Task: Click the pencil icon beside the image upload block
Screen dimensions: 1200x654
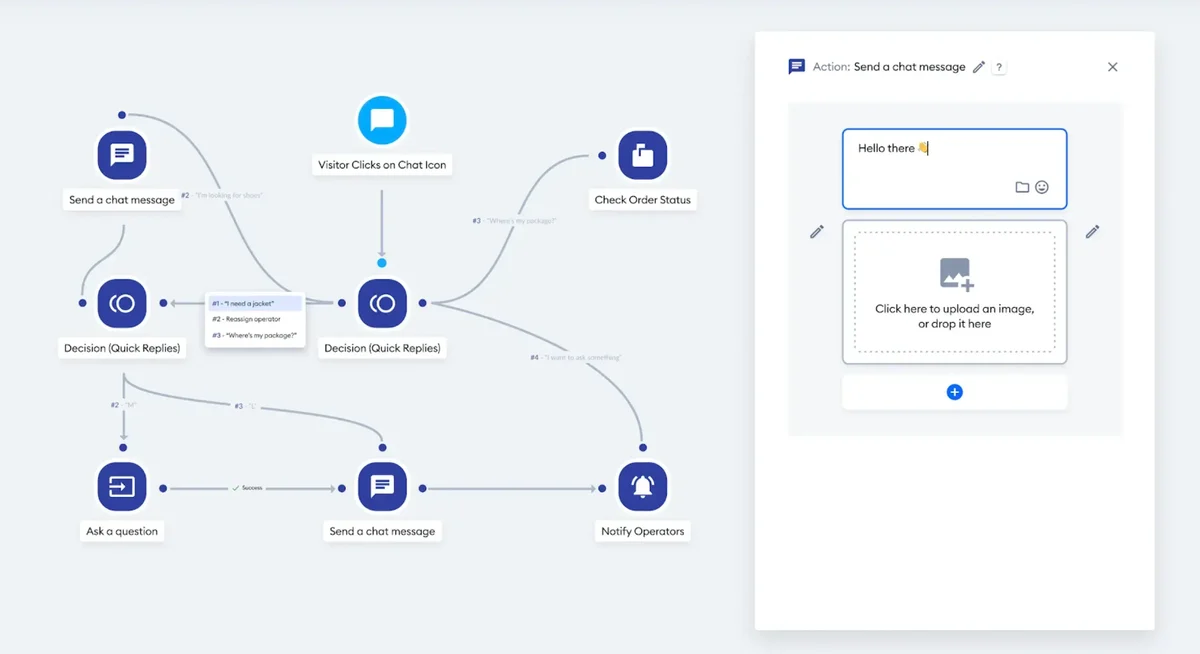Action: pyautogui.click(x=1092, y=231)
